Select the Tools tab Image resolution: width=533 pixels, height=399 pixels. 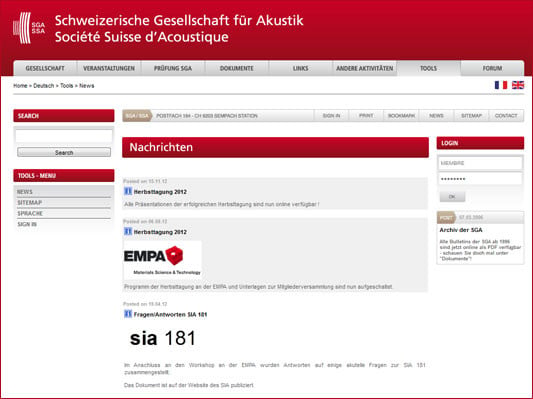pos(428,68)
